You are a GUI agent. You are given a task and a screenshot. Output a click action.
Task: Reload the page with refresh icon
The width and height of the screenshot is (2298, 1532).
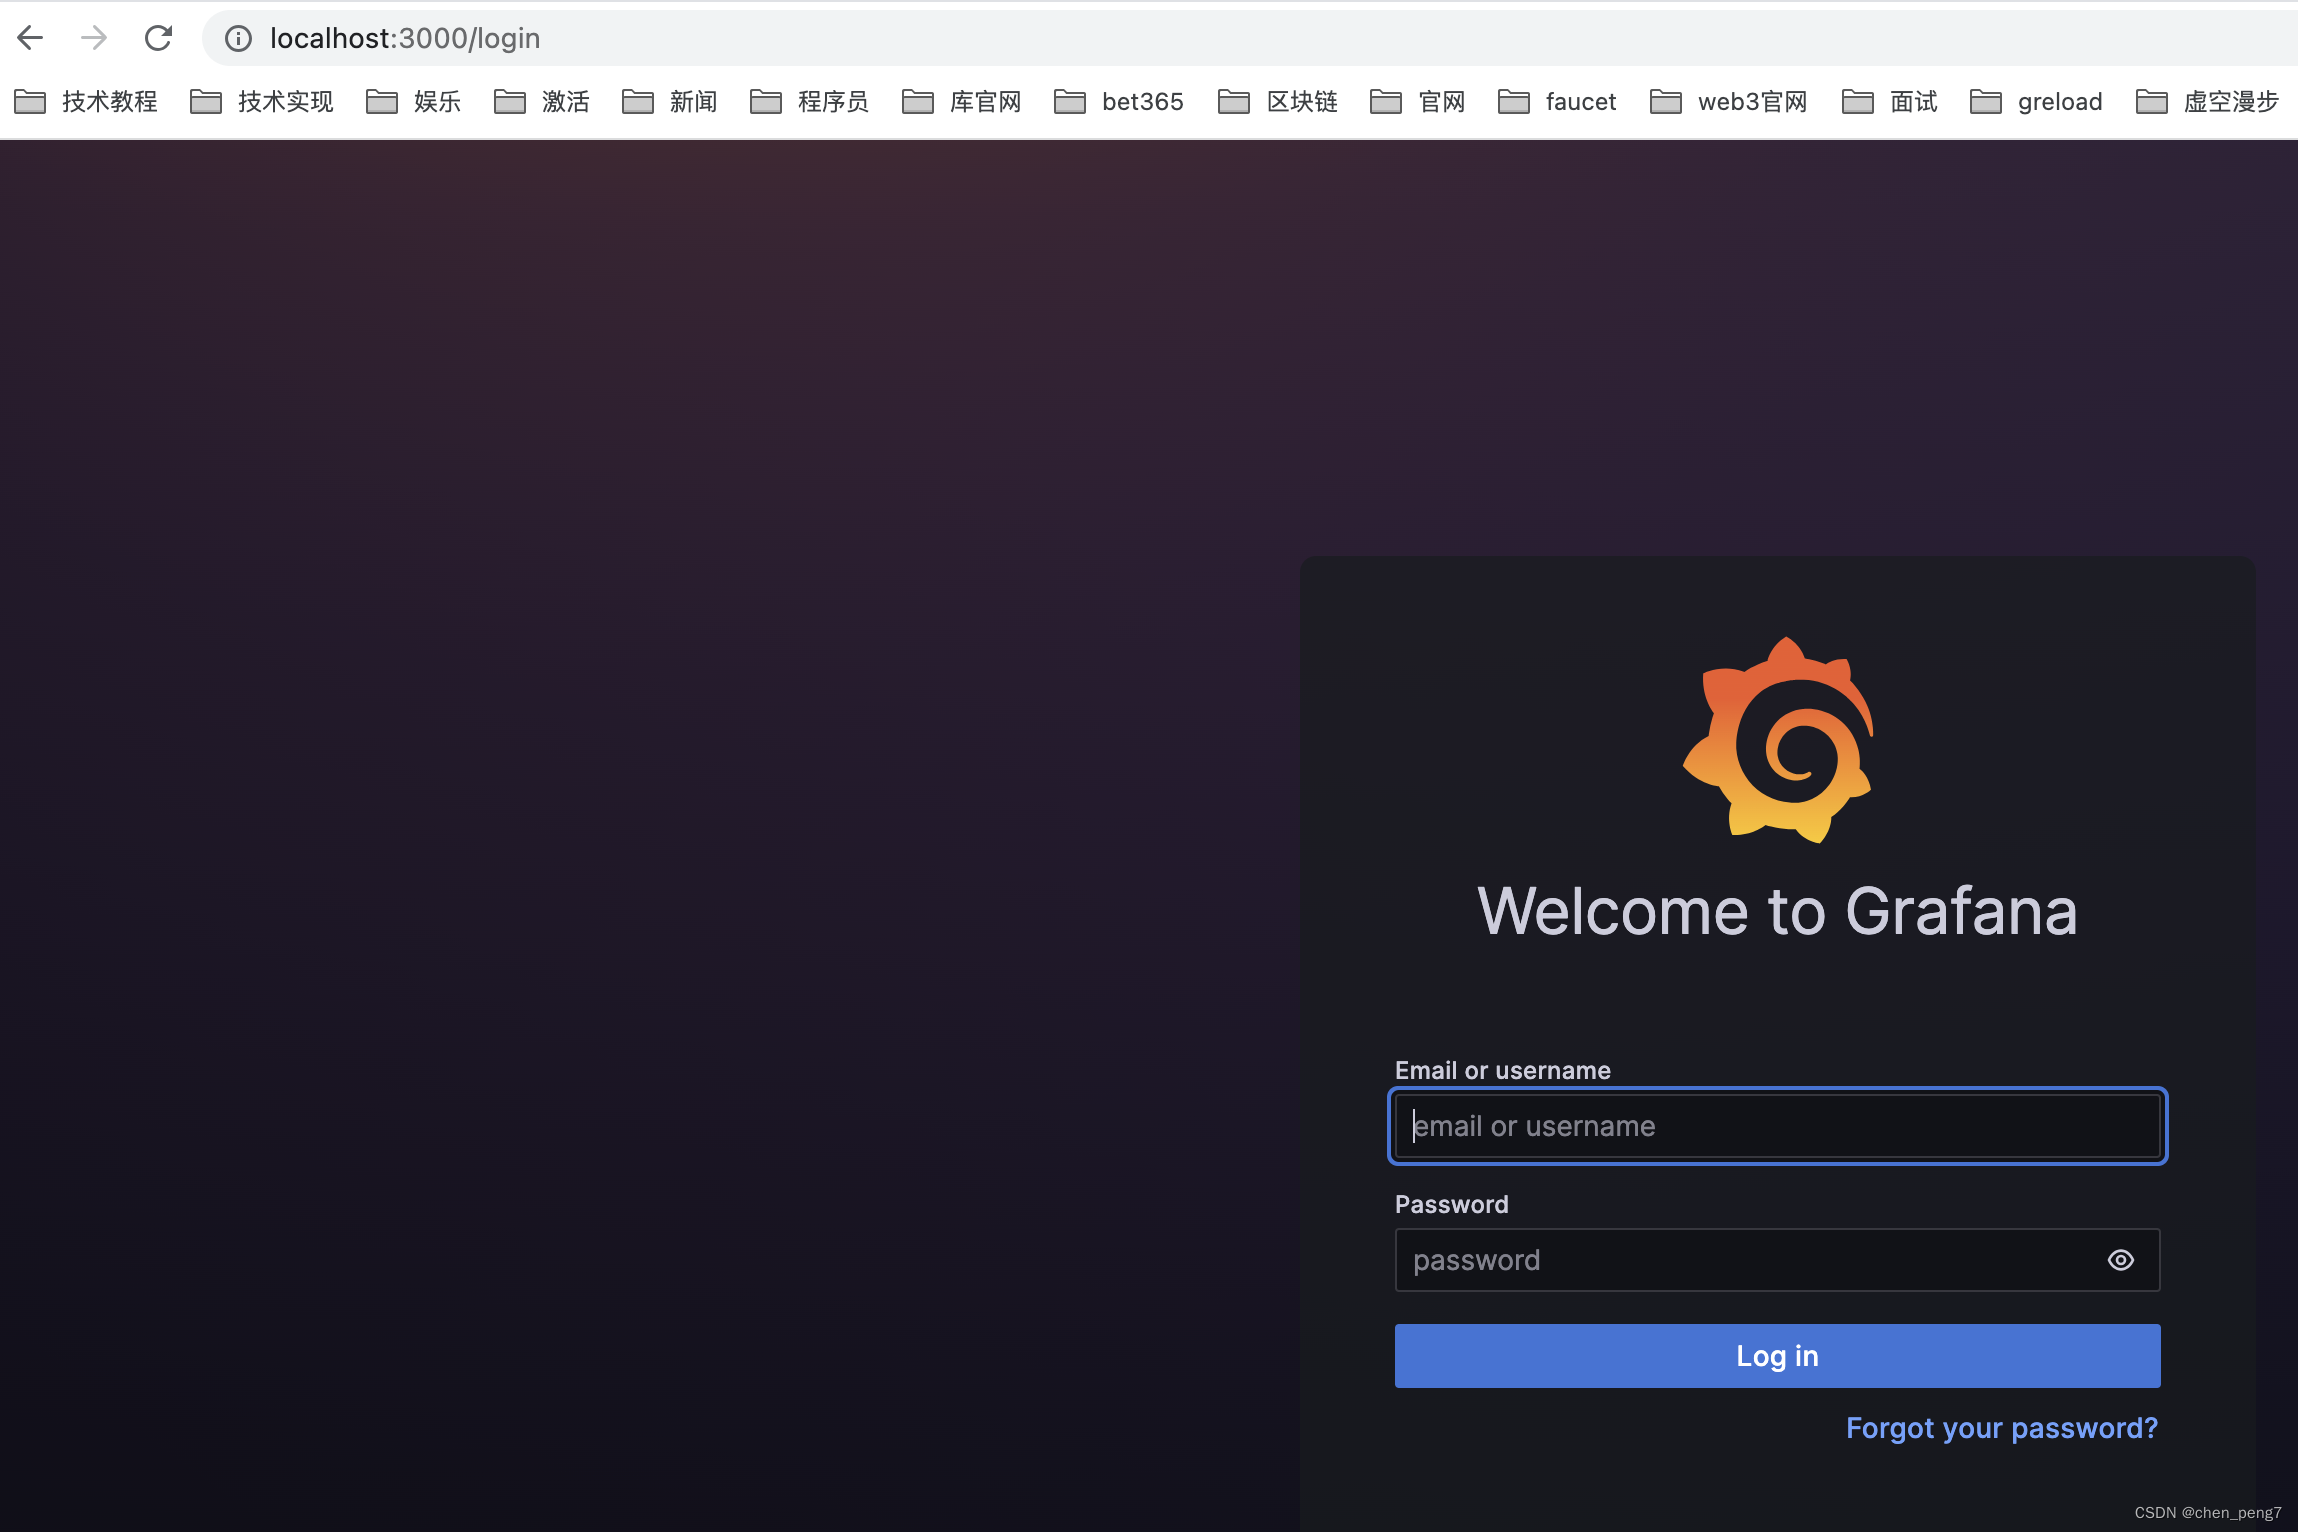click(x=158, y=38)
